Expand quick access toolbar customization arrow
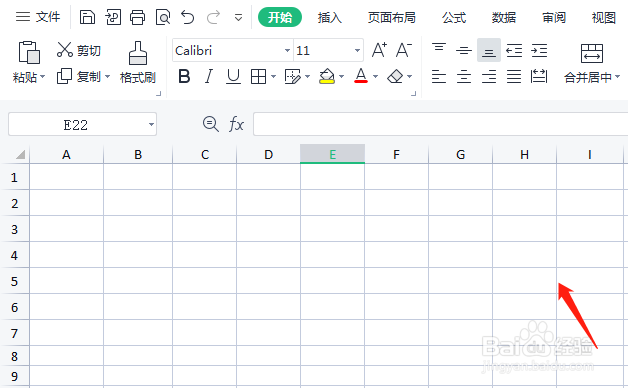Image resolution: width=628 pixels, height=388 pixels. (x=238, y=18)
